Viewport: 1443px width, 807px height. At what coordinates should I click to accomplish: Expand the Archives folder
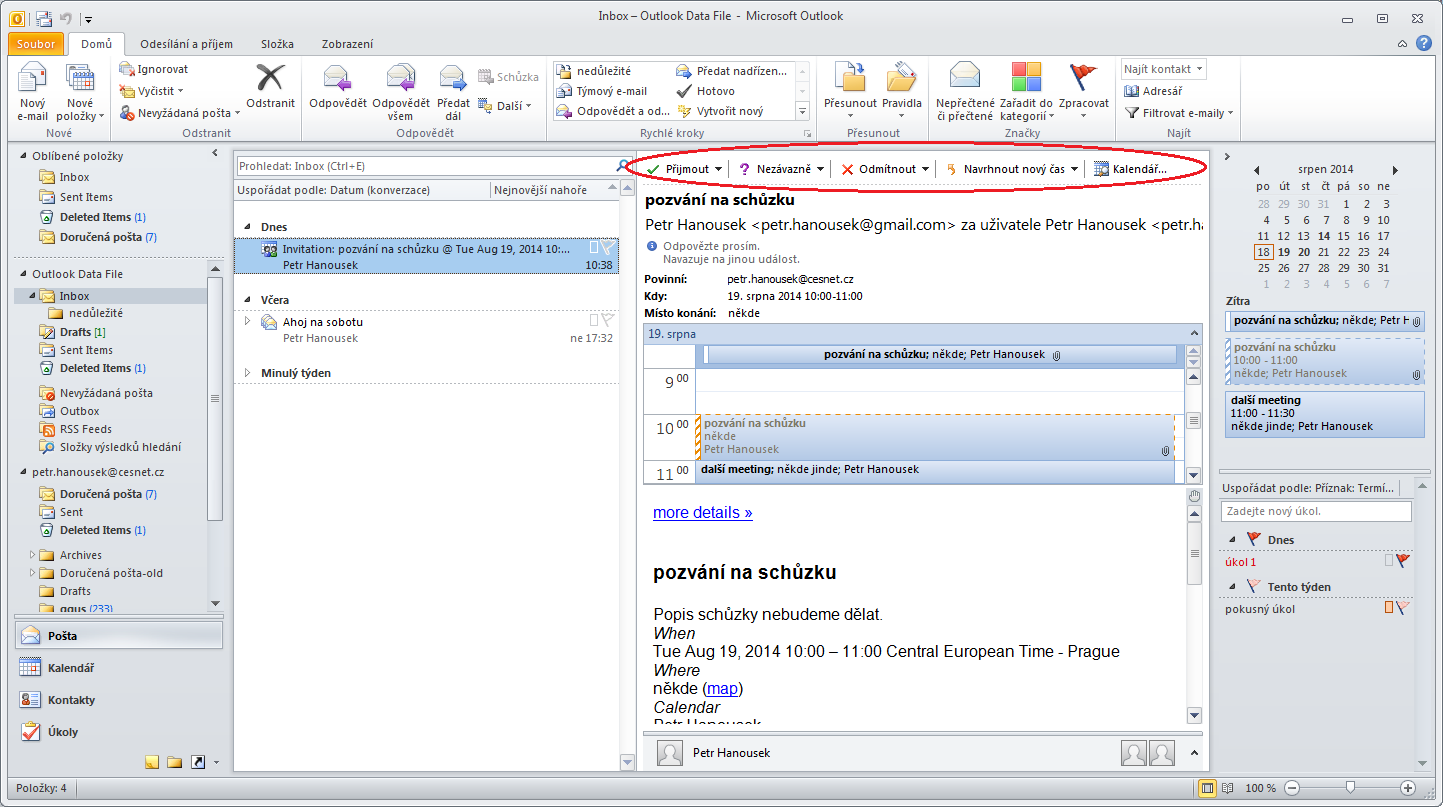pyautogui.click(x=33, y=555)
